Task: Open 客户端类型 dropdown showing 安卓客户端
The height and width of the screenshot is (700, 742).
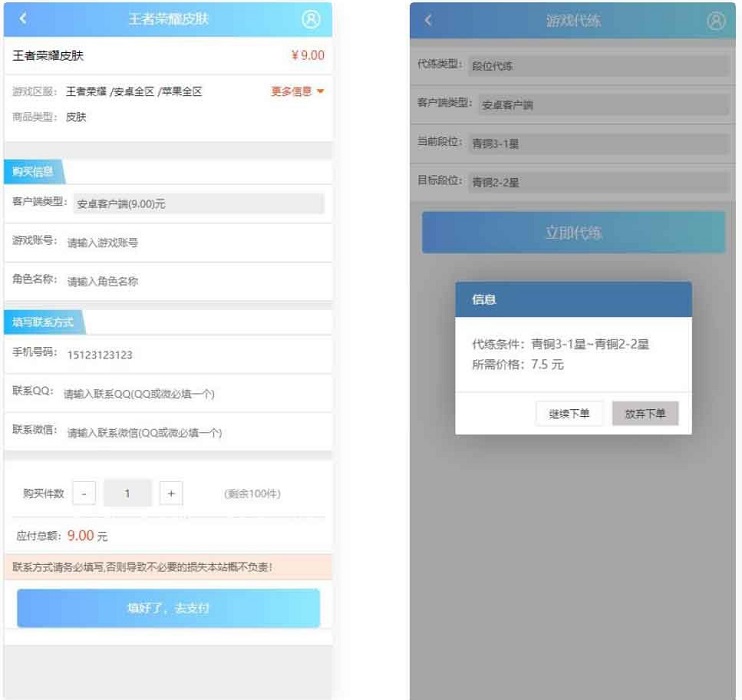Action: [x=604, y=105]
